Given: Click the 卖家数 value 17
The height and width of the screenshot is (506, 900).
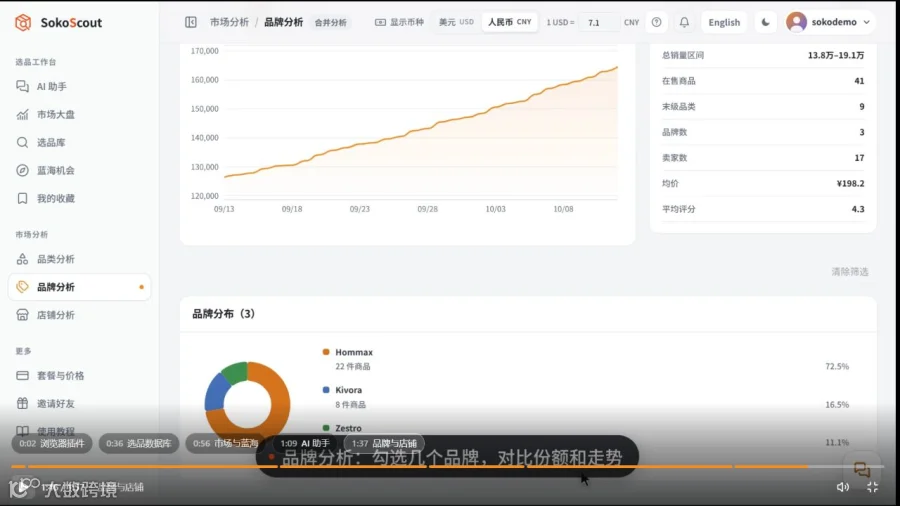Looking at the screenshot, I should click(x=859, y=158).
